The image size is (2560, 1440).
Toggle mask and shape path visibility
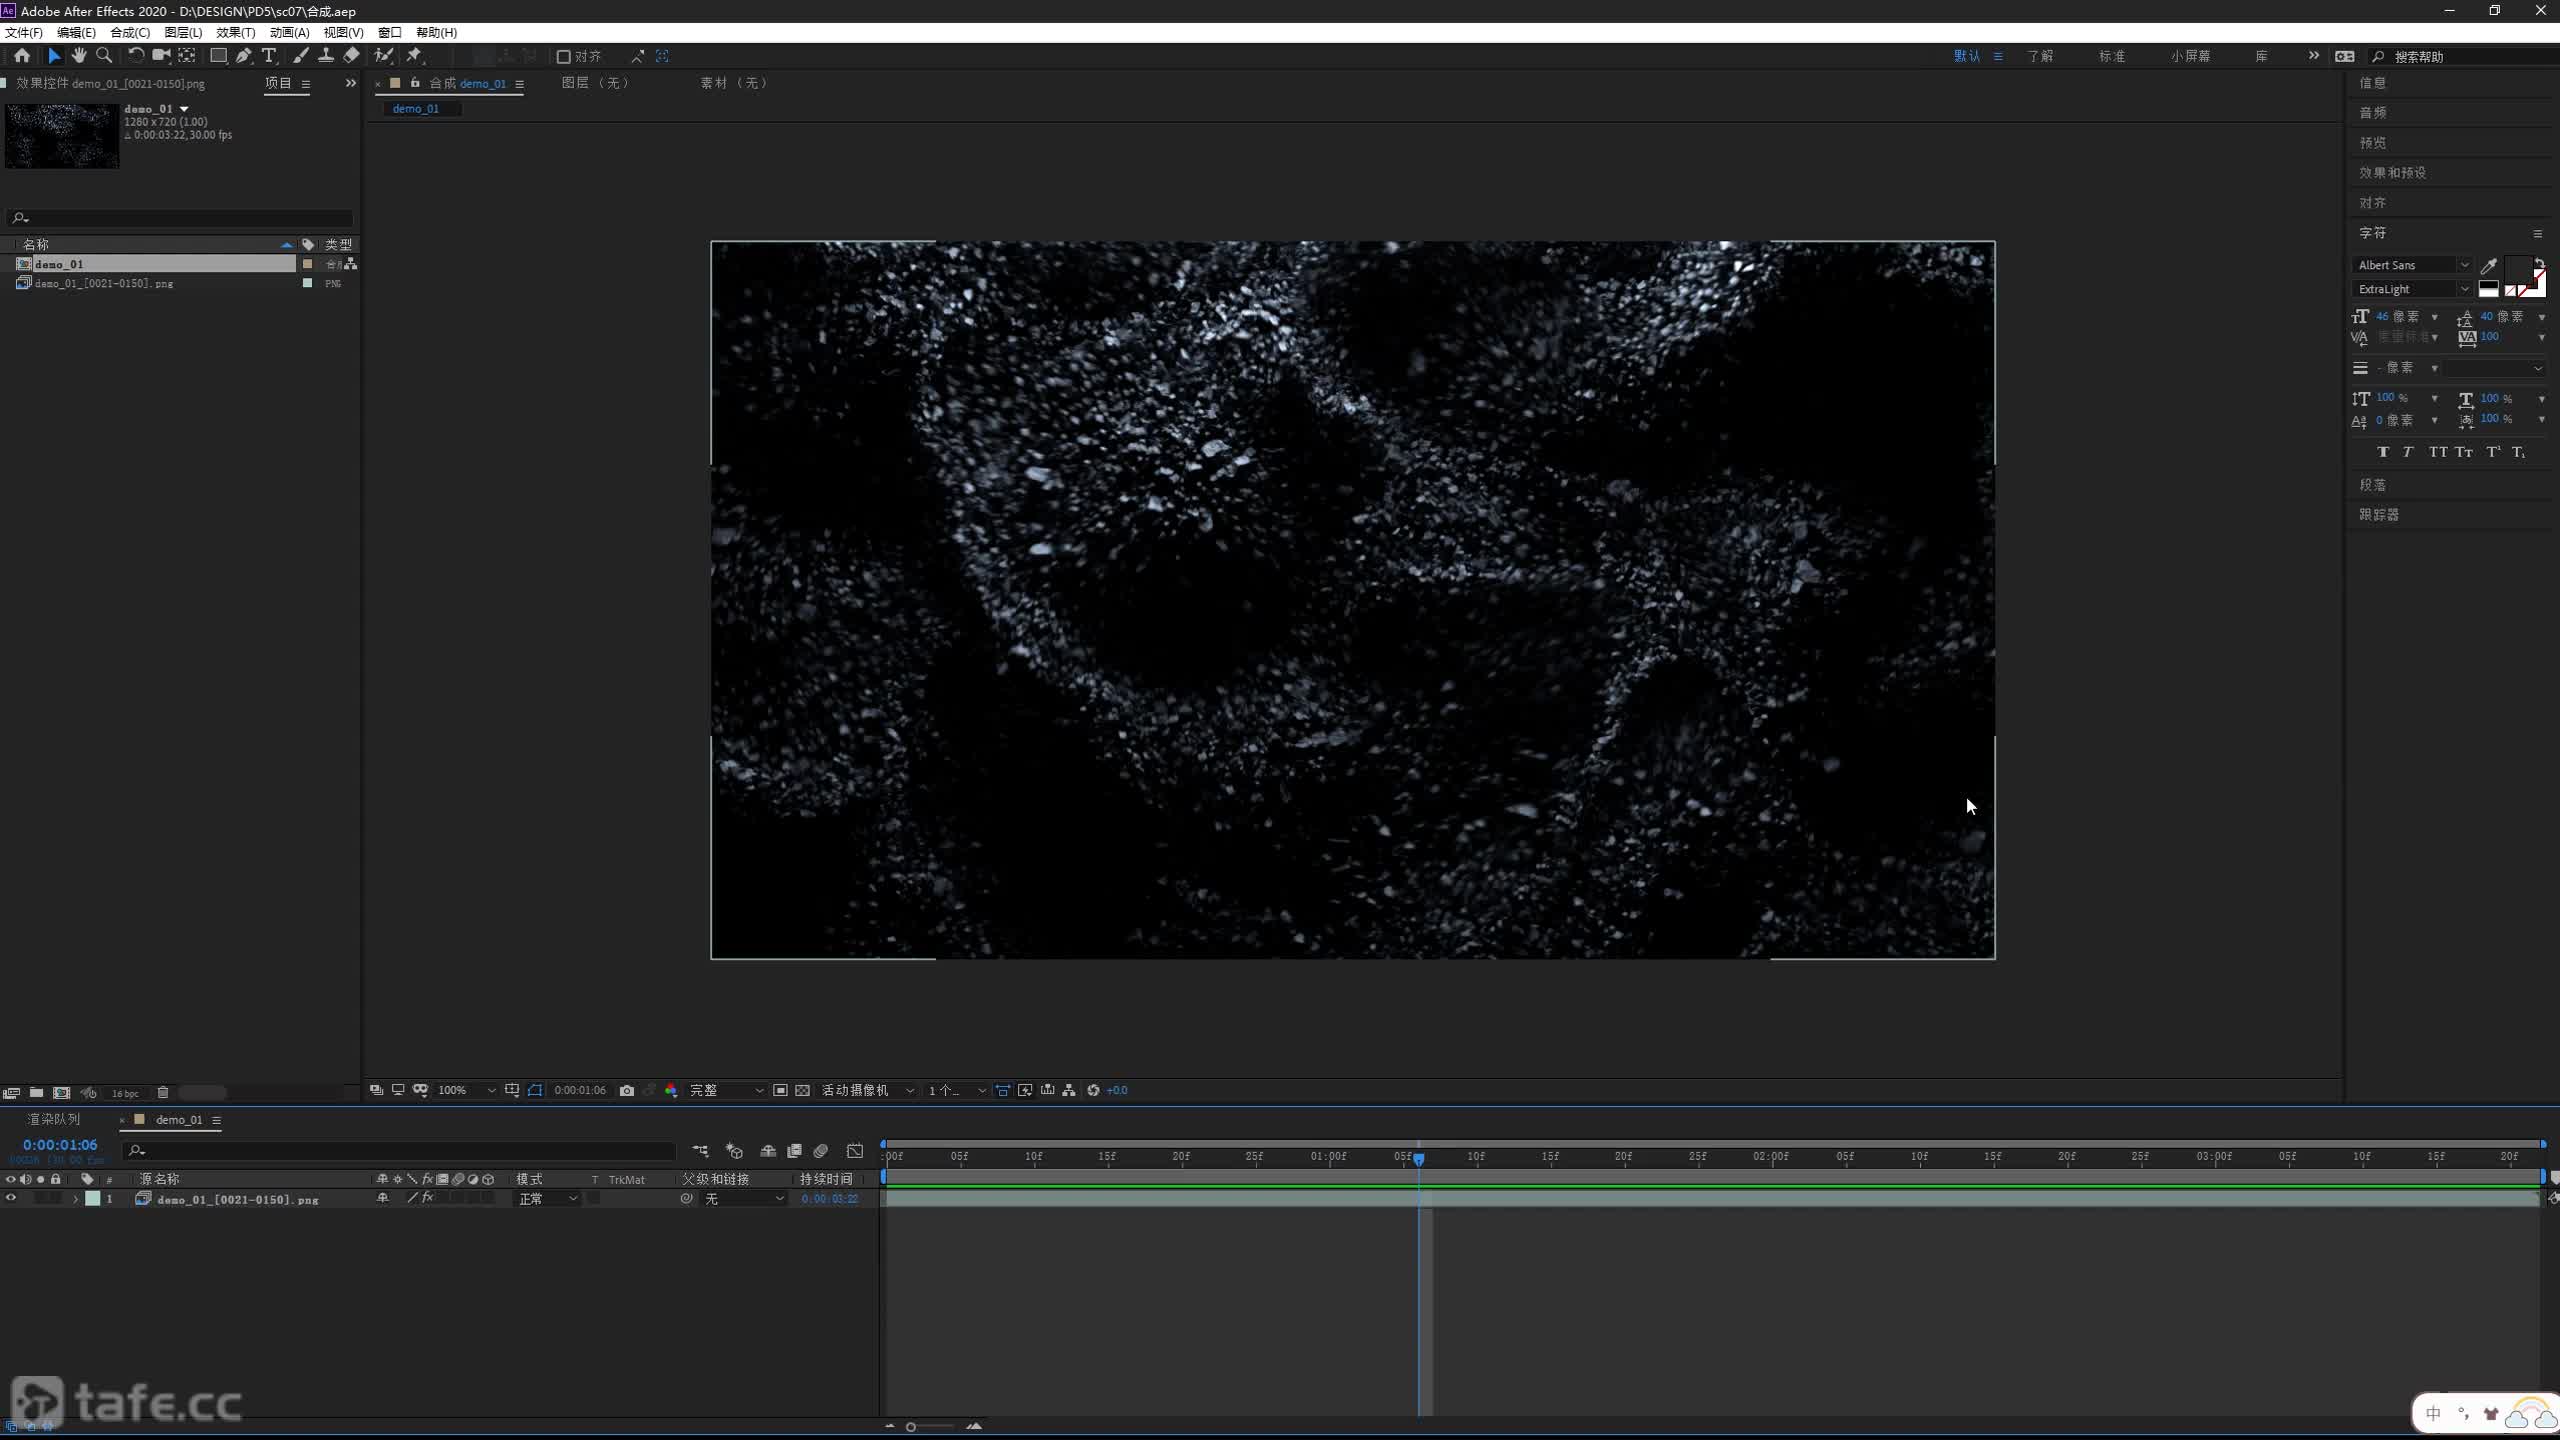(535, 1090)
